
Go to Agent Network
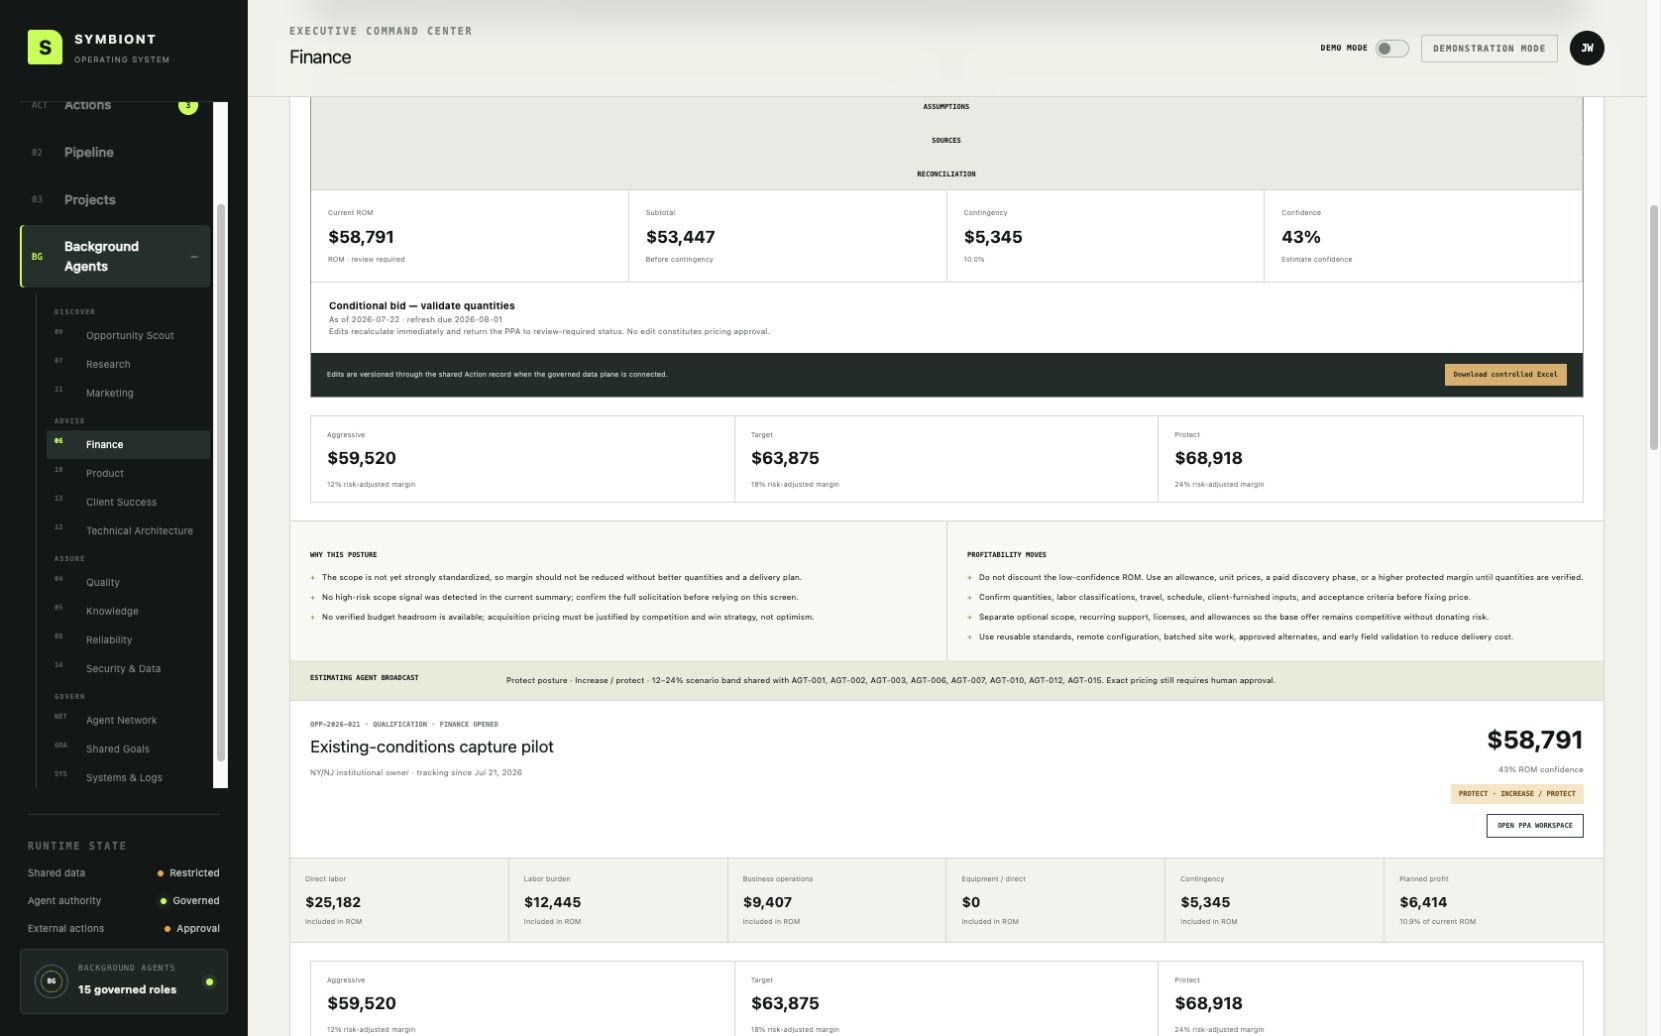click(128, 721)
